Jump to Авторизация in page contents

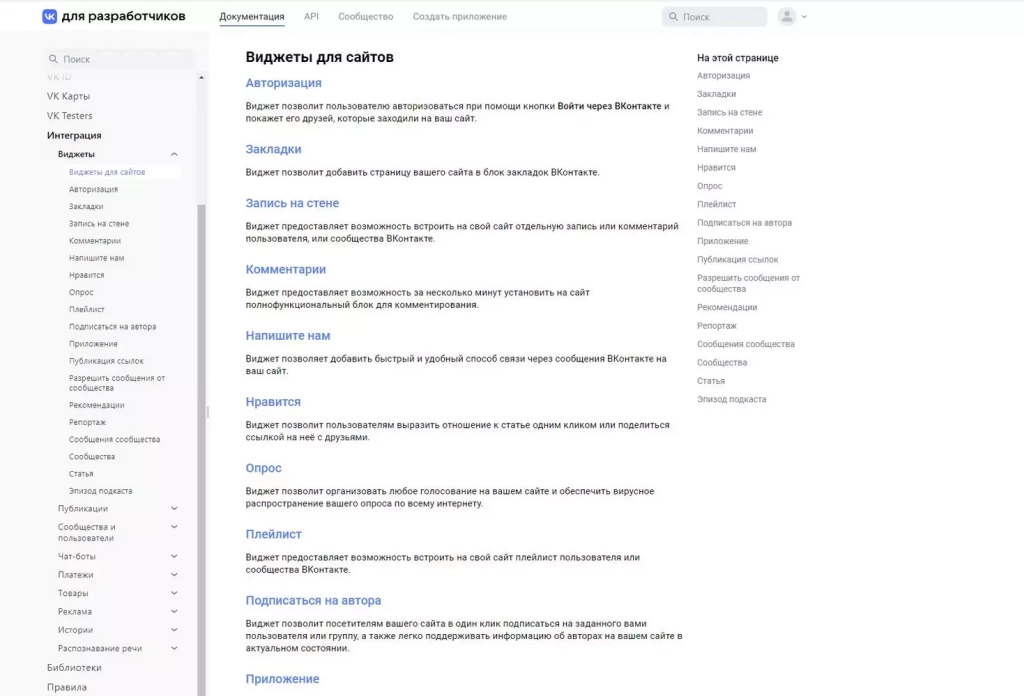(x=724, y=76)
